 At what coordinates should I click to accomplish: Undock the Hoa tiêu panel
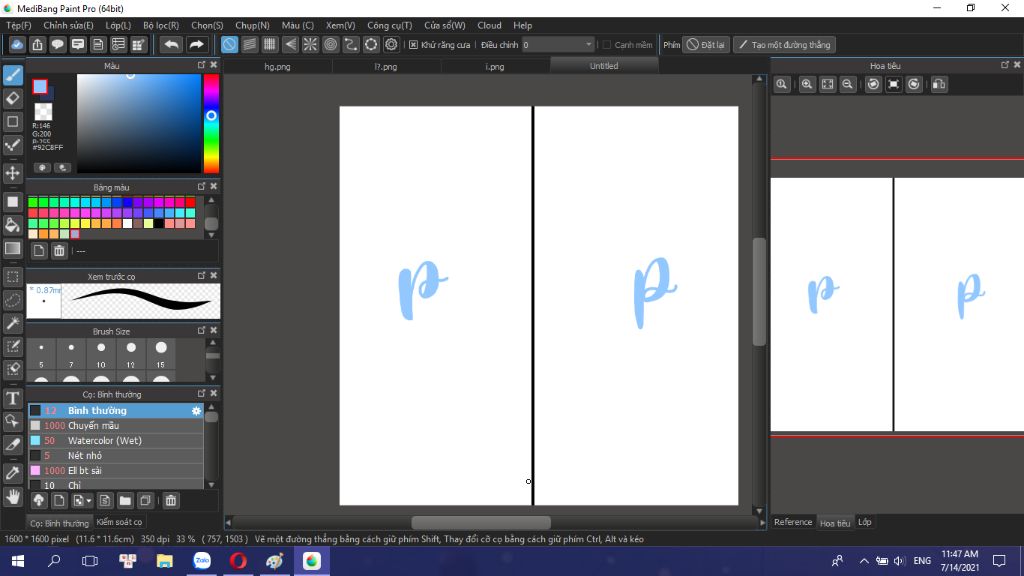[1004, 65]
